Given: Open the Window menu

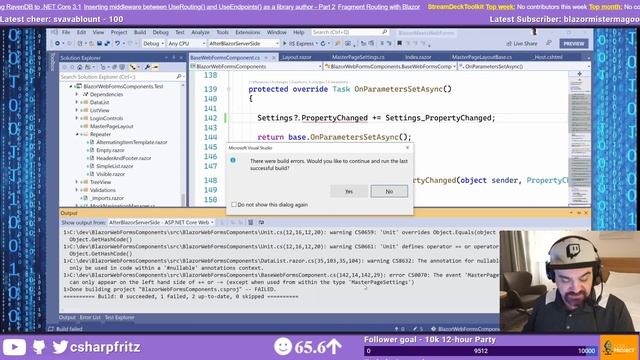Looking at the screenshot, I should 276,32.
